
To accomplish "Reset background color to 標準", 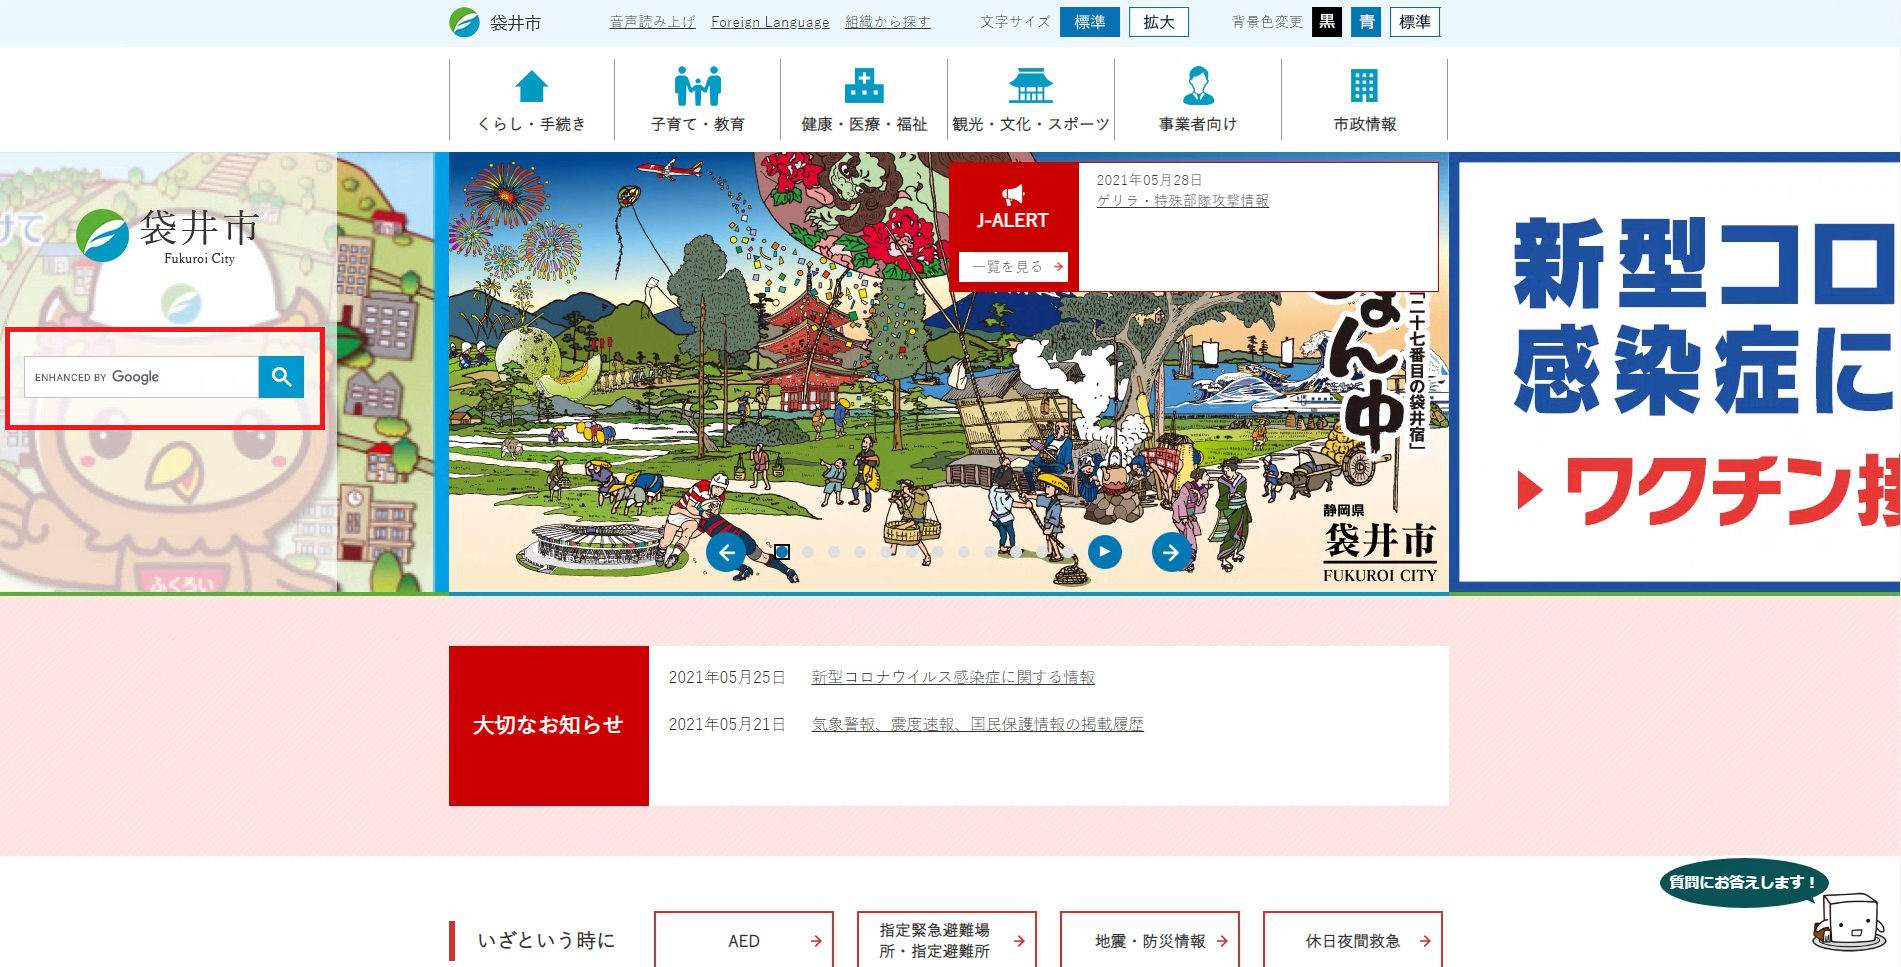I will click(x=1415, y=22).
